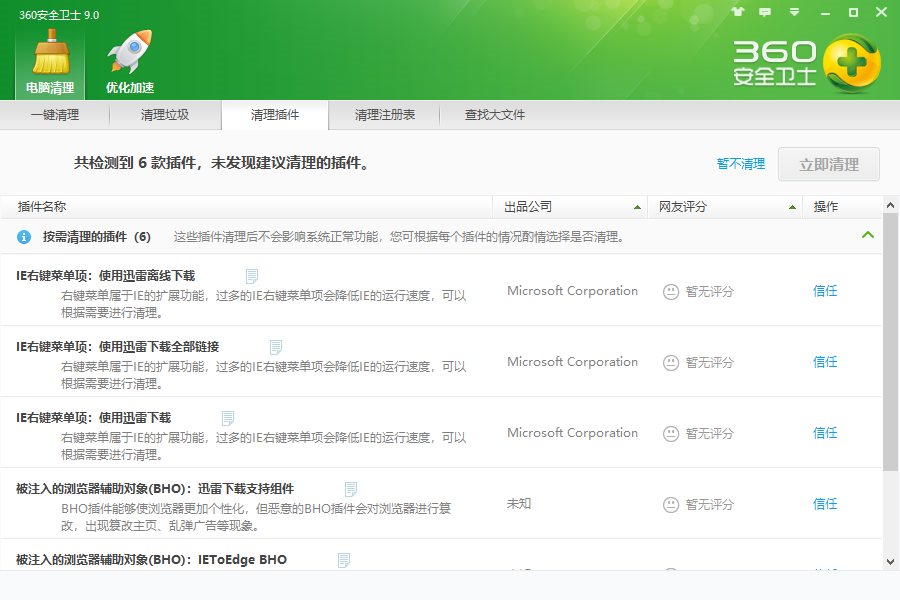
Task: Open details icon beside 迅雷下载支持组件
Action: (x=351, y=489)
